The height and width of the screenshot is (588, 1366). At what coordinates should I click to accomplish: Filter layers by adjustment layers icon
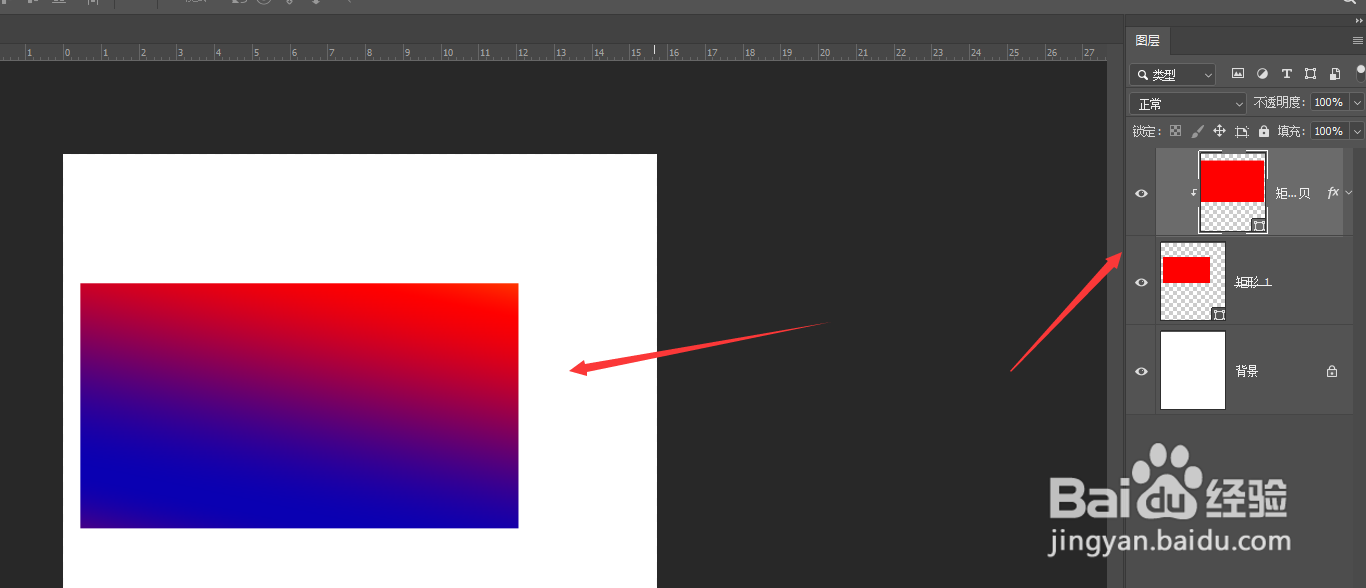click(1262, 74)
